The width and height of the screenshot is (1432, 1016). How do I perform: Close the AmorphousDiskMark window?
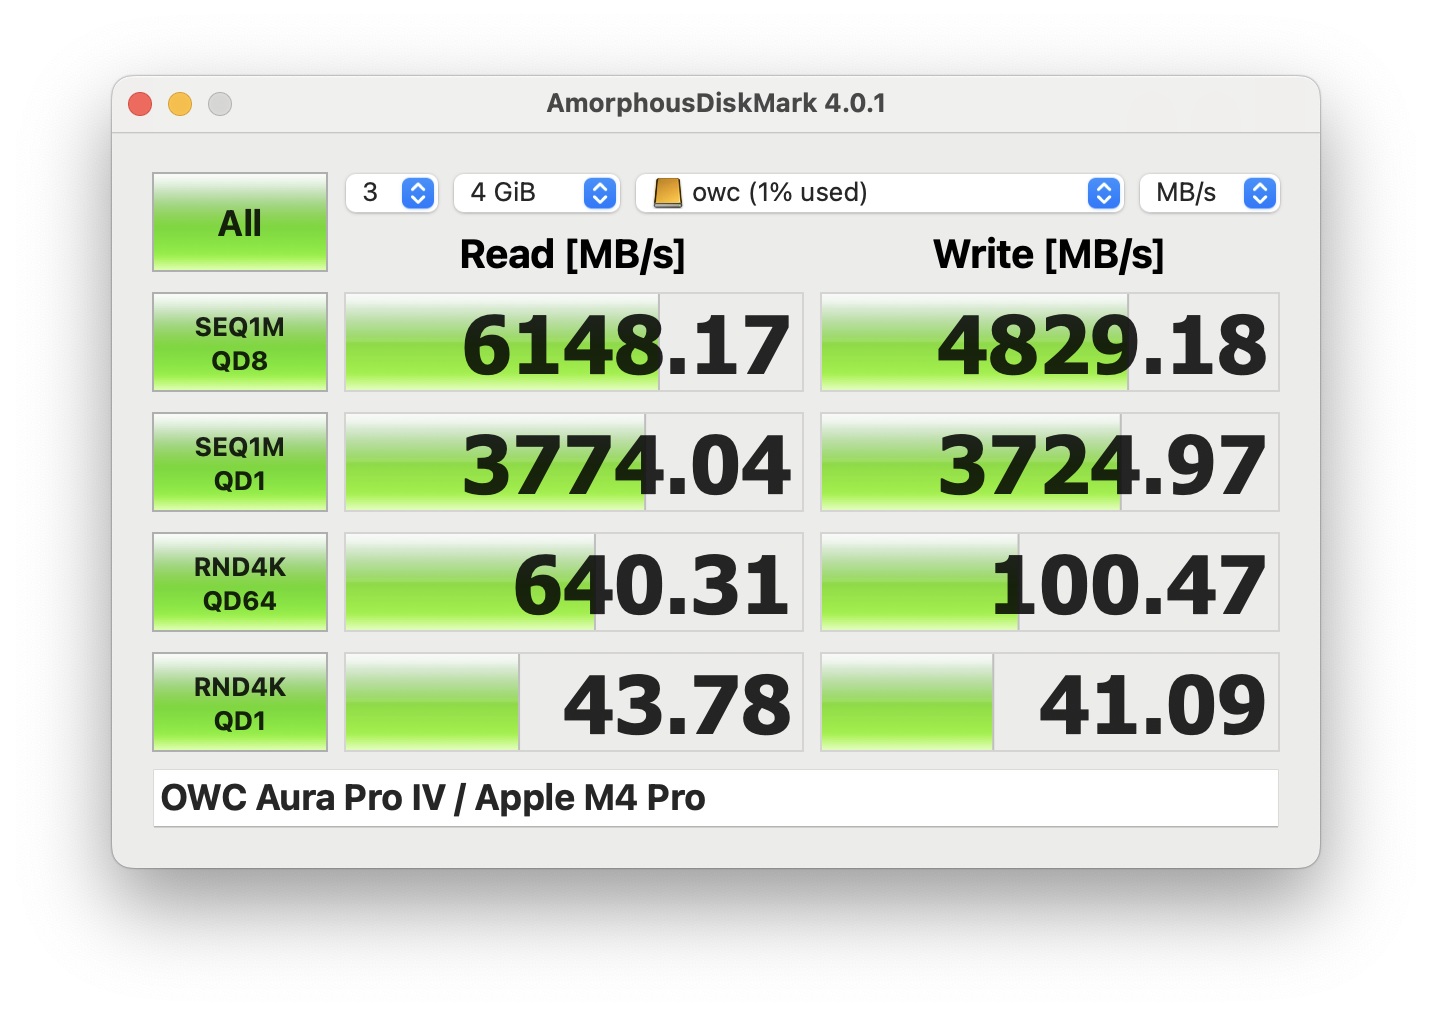pos(140,104)
